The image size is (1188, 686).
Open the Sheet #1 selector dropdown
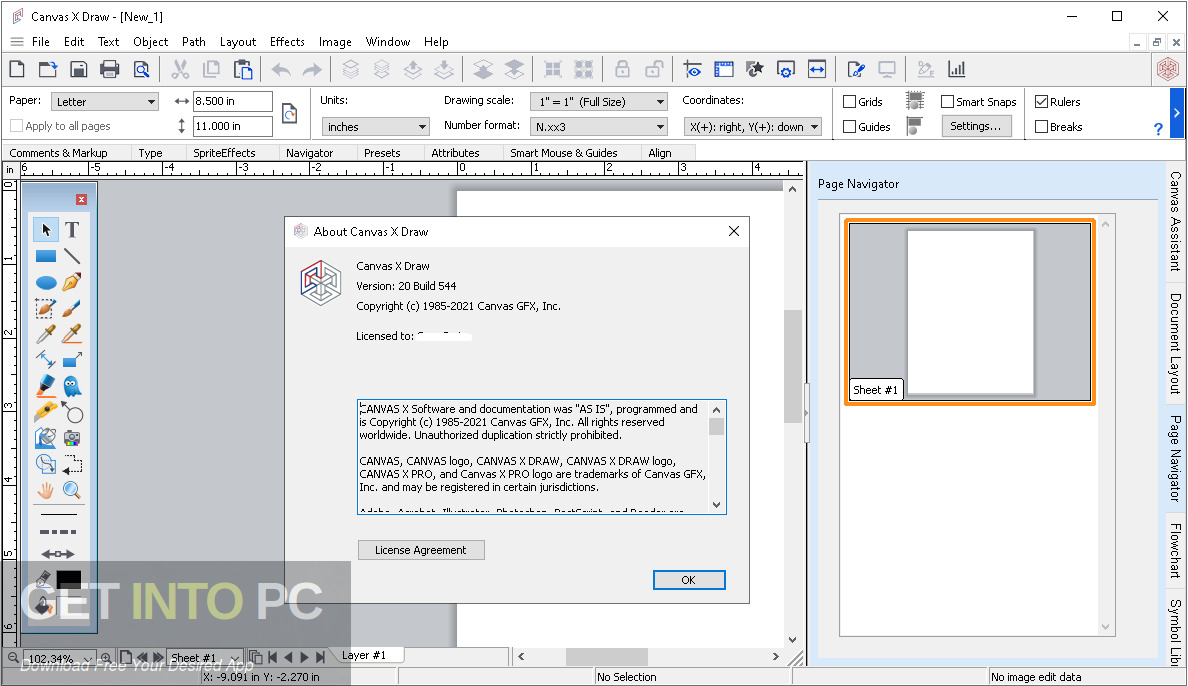pyautogui.click(x=234, y=658)
